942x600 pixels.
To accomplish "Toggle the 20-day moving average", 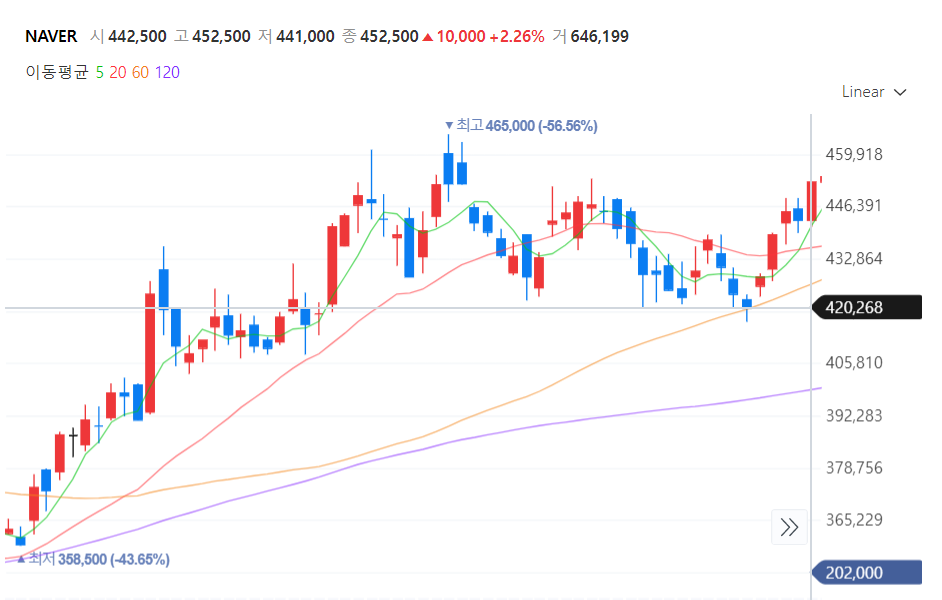I will (118, 73).
